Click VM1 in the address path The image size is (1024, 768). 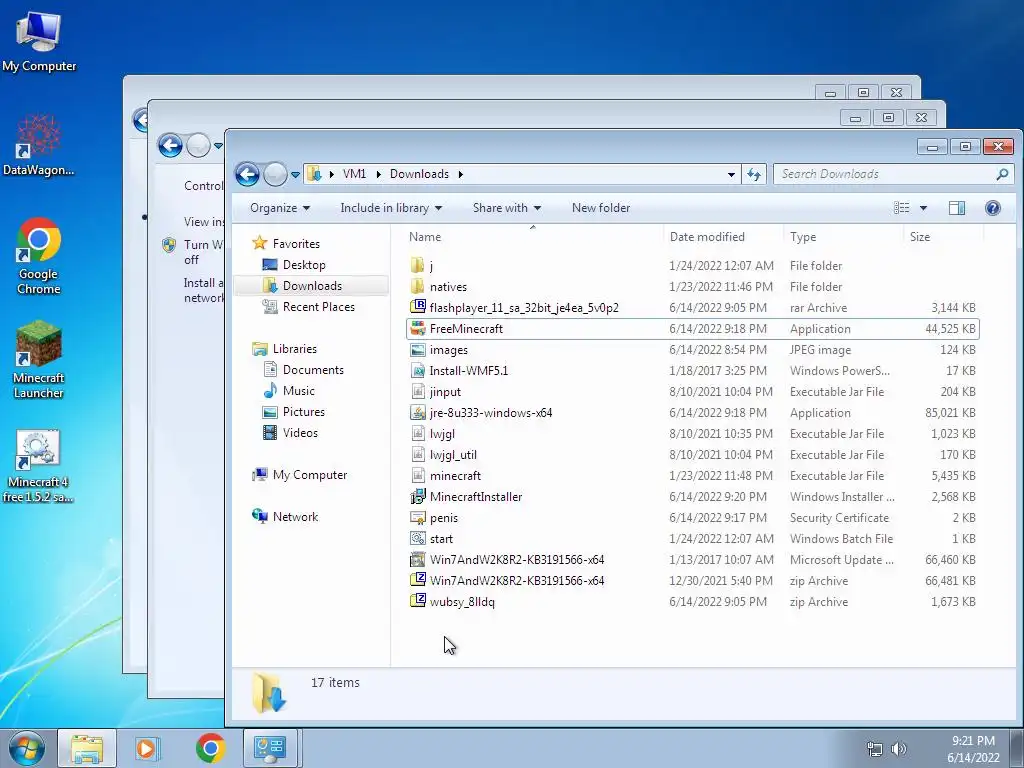coord(354,174)
